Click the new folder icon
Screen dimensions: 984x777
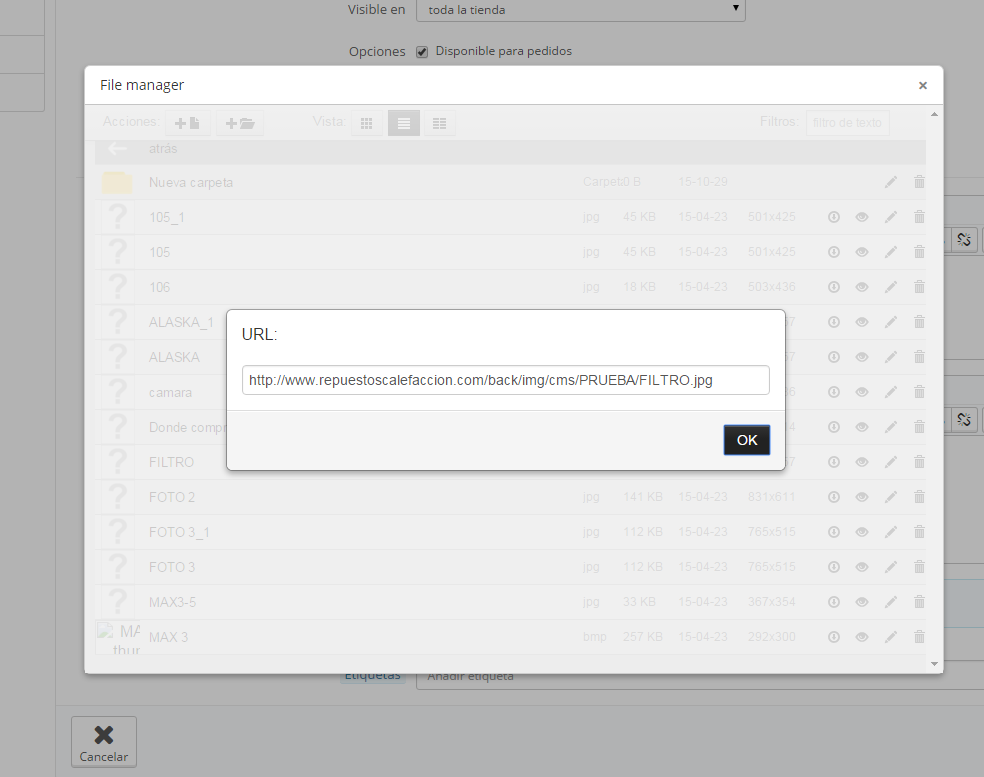coord(240,123)
